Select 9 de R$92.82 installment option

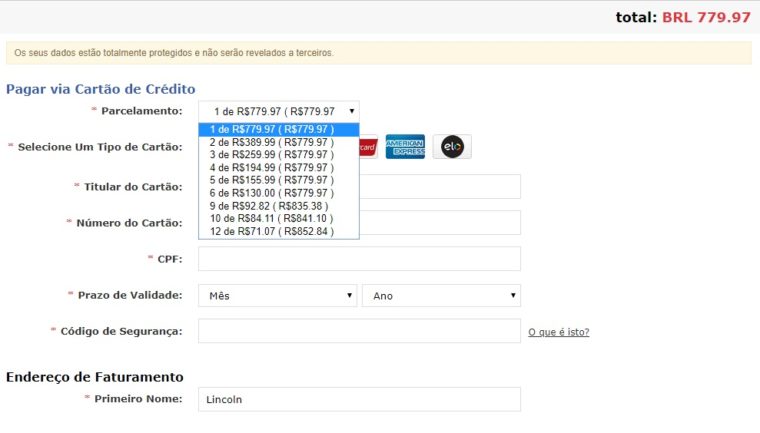(x=279, y=206)
